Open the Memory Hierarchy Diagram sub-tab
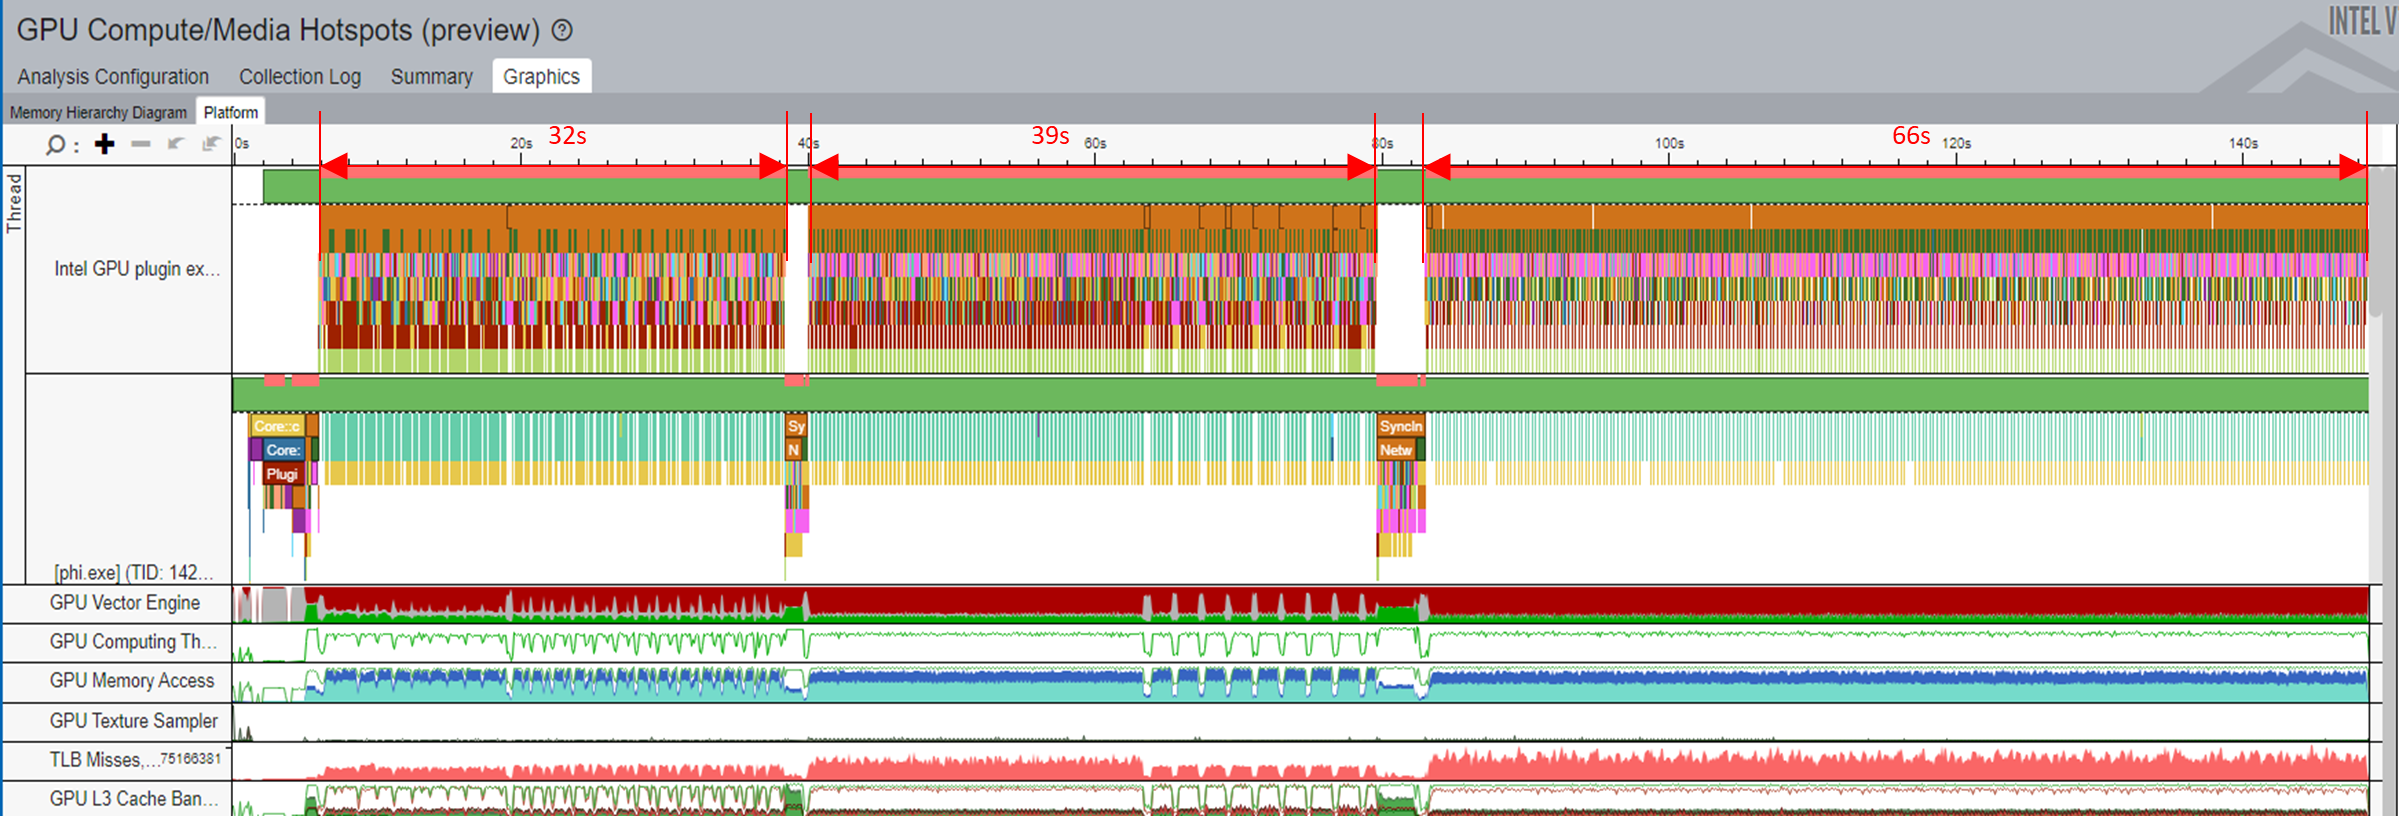This screenshot has width=2399, height=816. pos(98,113)
